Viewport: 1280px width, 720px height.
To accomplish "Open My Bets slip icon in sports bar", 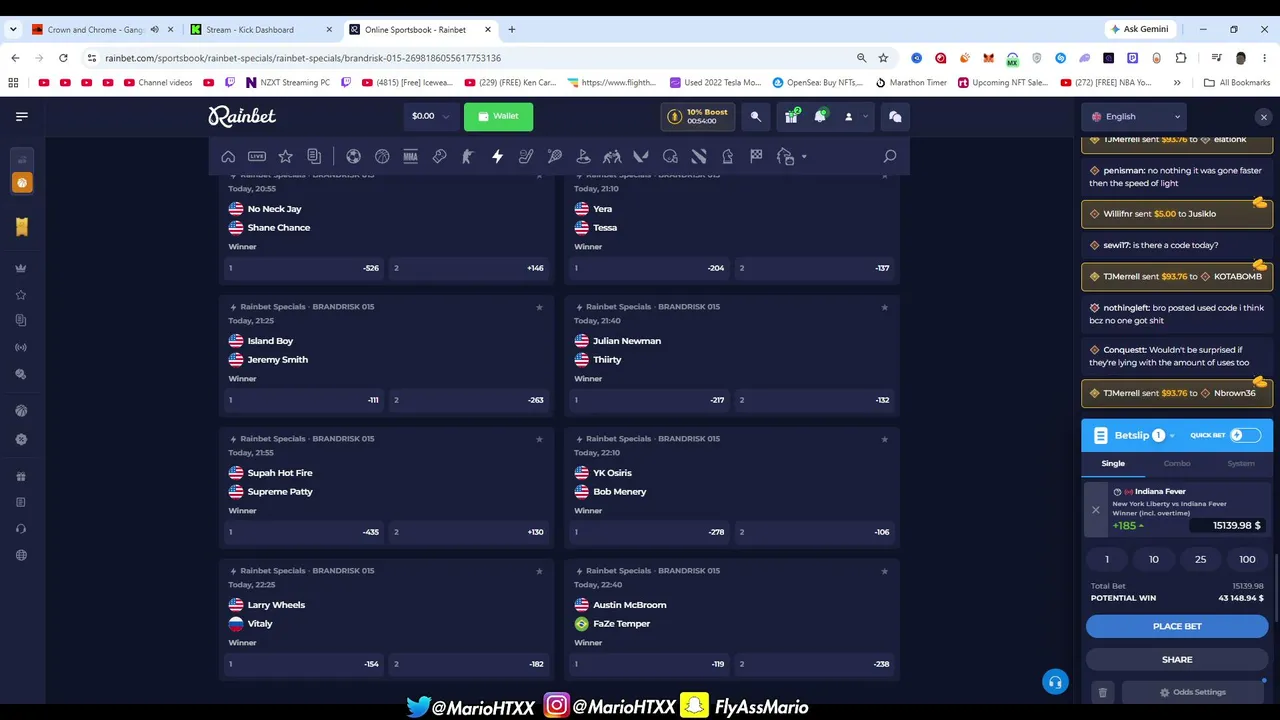I will click(x=314, y=156).
